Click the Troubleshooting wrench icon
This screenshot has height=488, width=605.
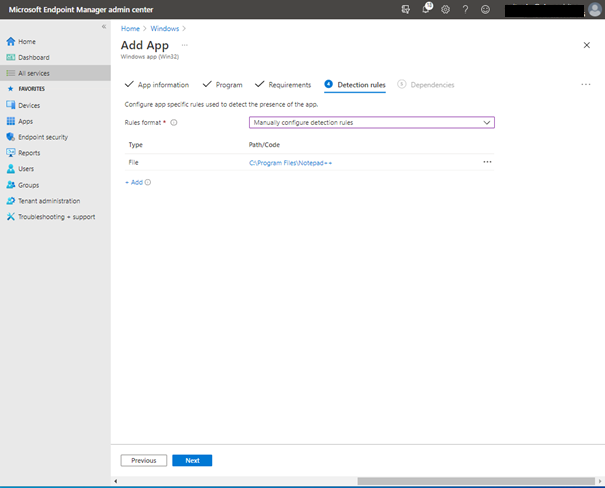[x=11, y=216]
